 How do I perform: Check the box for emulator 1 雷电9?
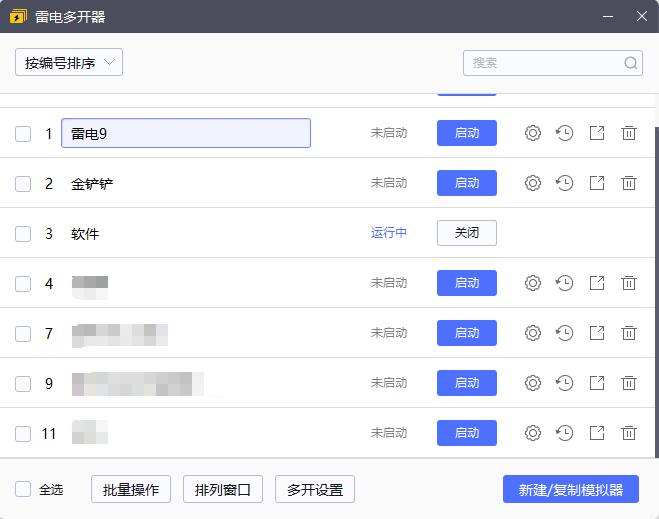(23, 134)
